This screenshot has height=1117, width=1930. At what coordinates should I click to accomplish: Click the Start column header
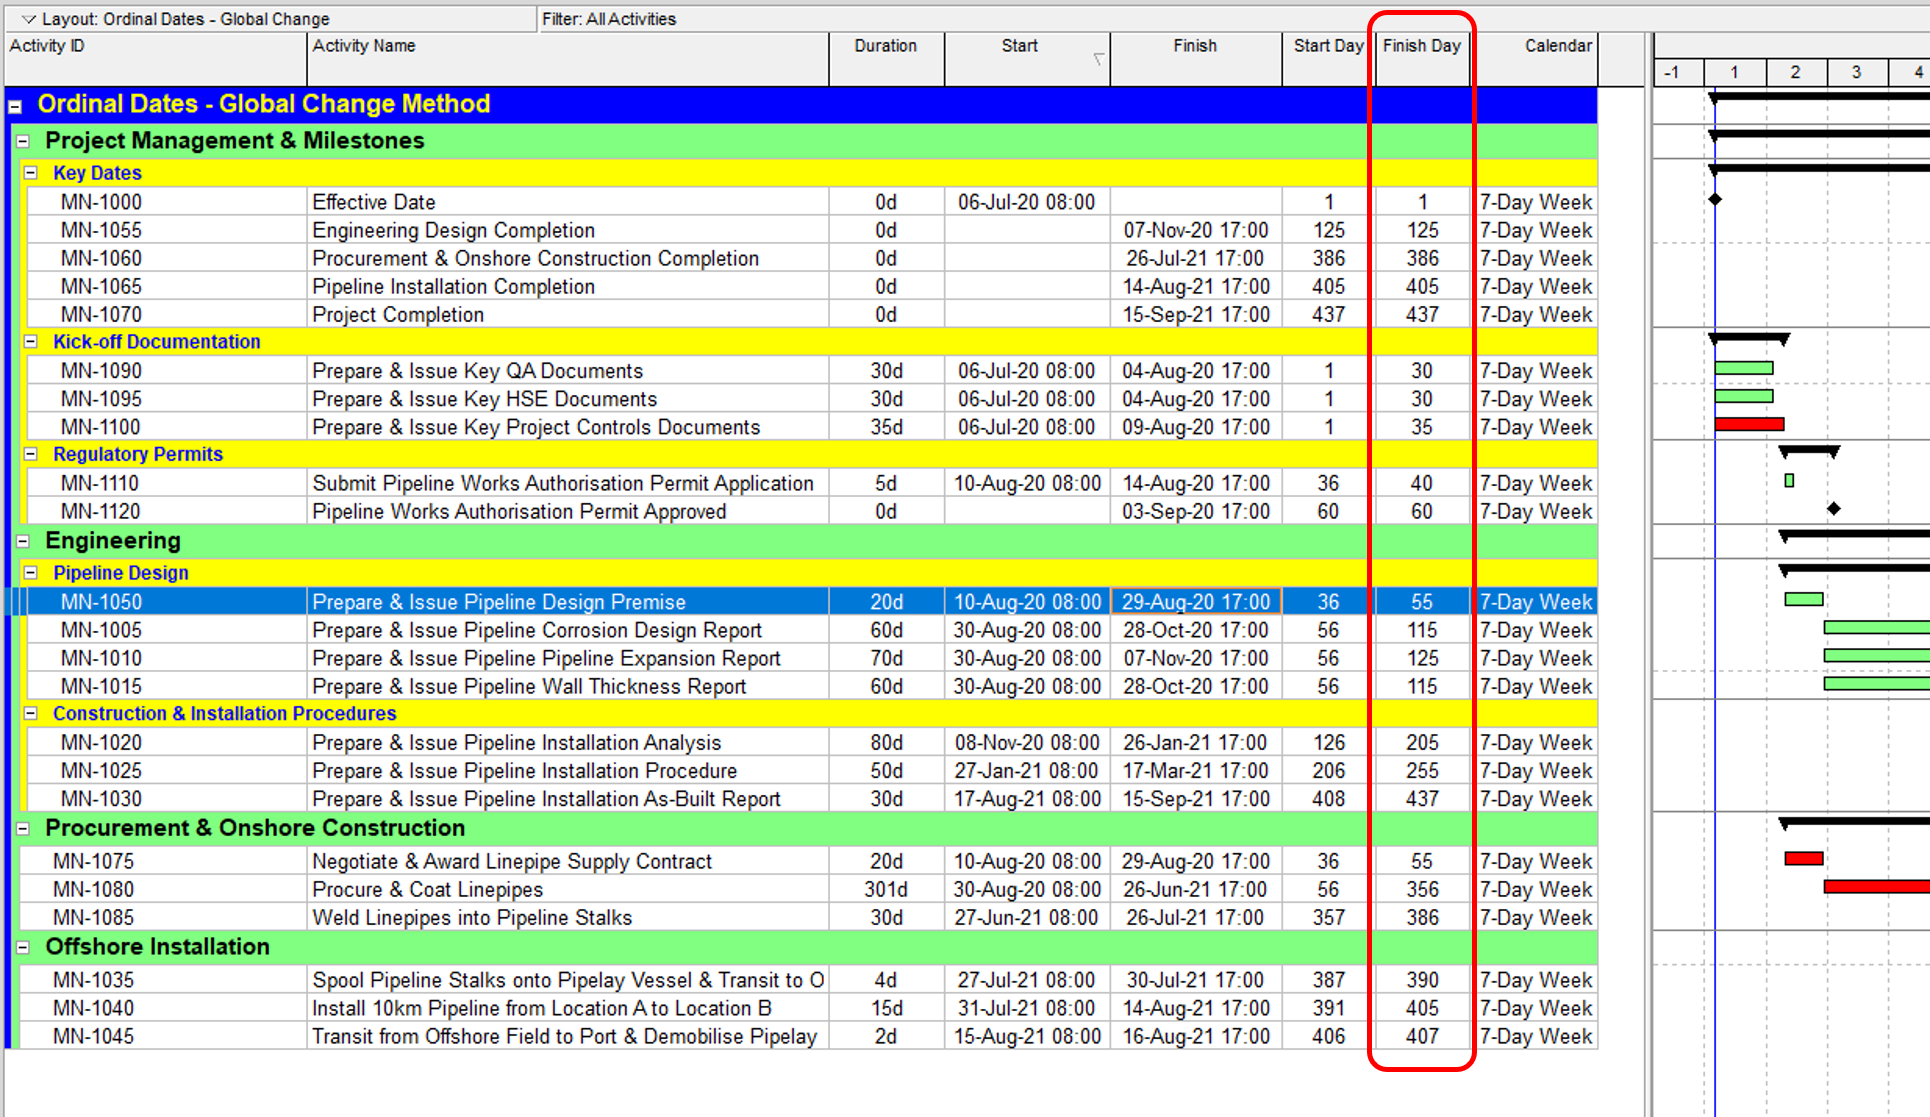pyautogui.click(x=1027, y=59)
